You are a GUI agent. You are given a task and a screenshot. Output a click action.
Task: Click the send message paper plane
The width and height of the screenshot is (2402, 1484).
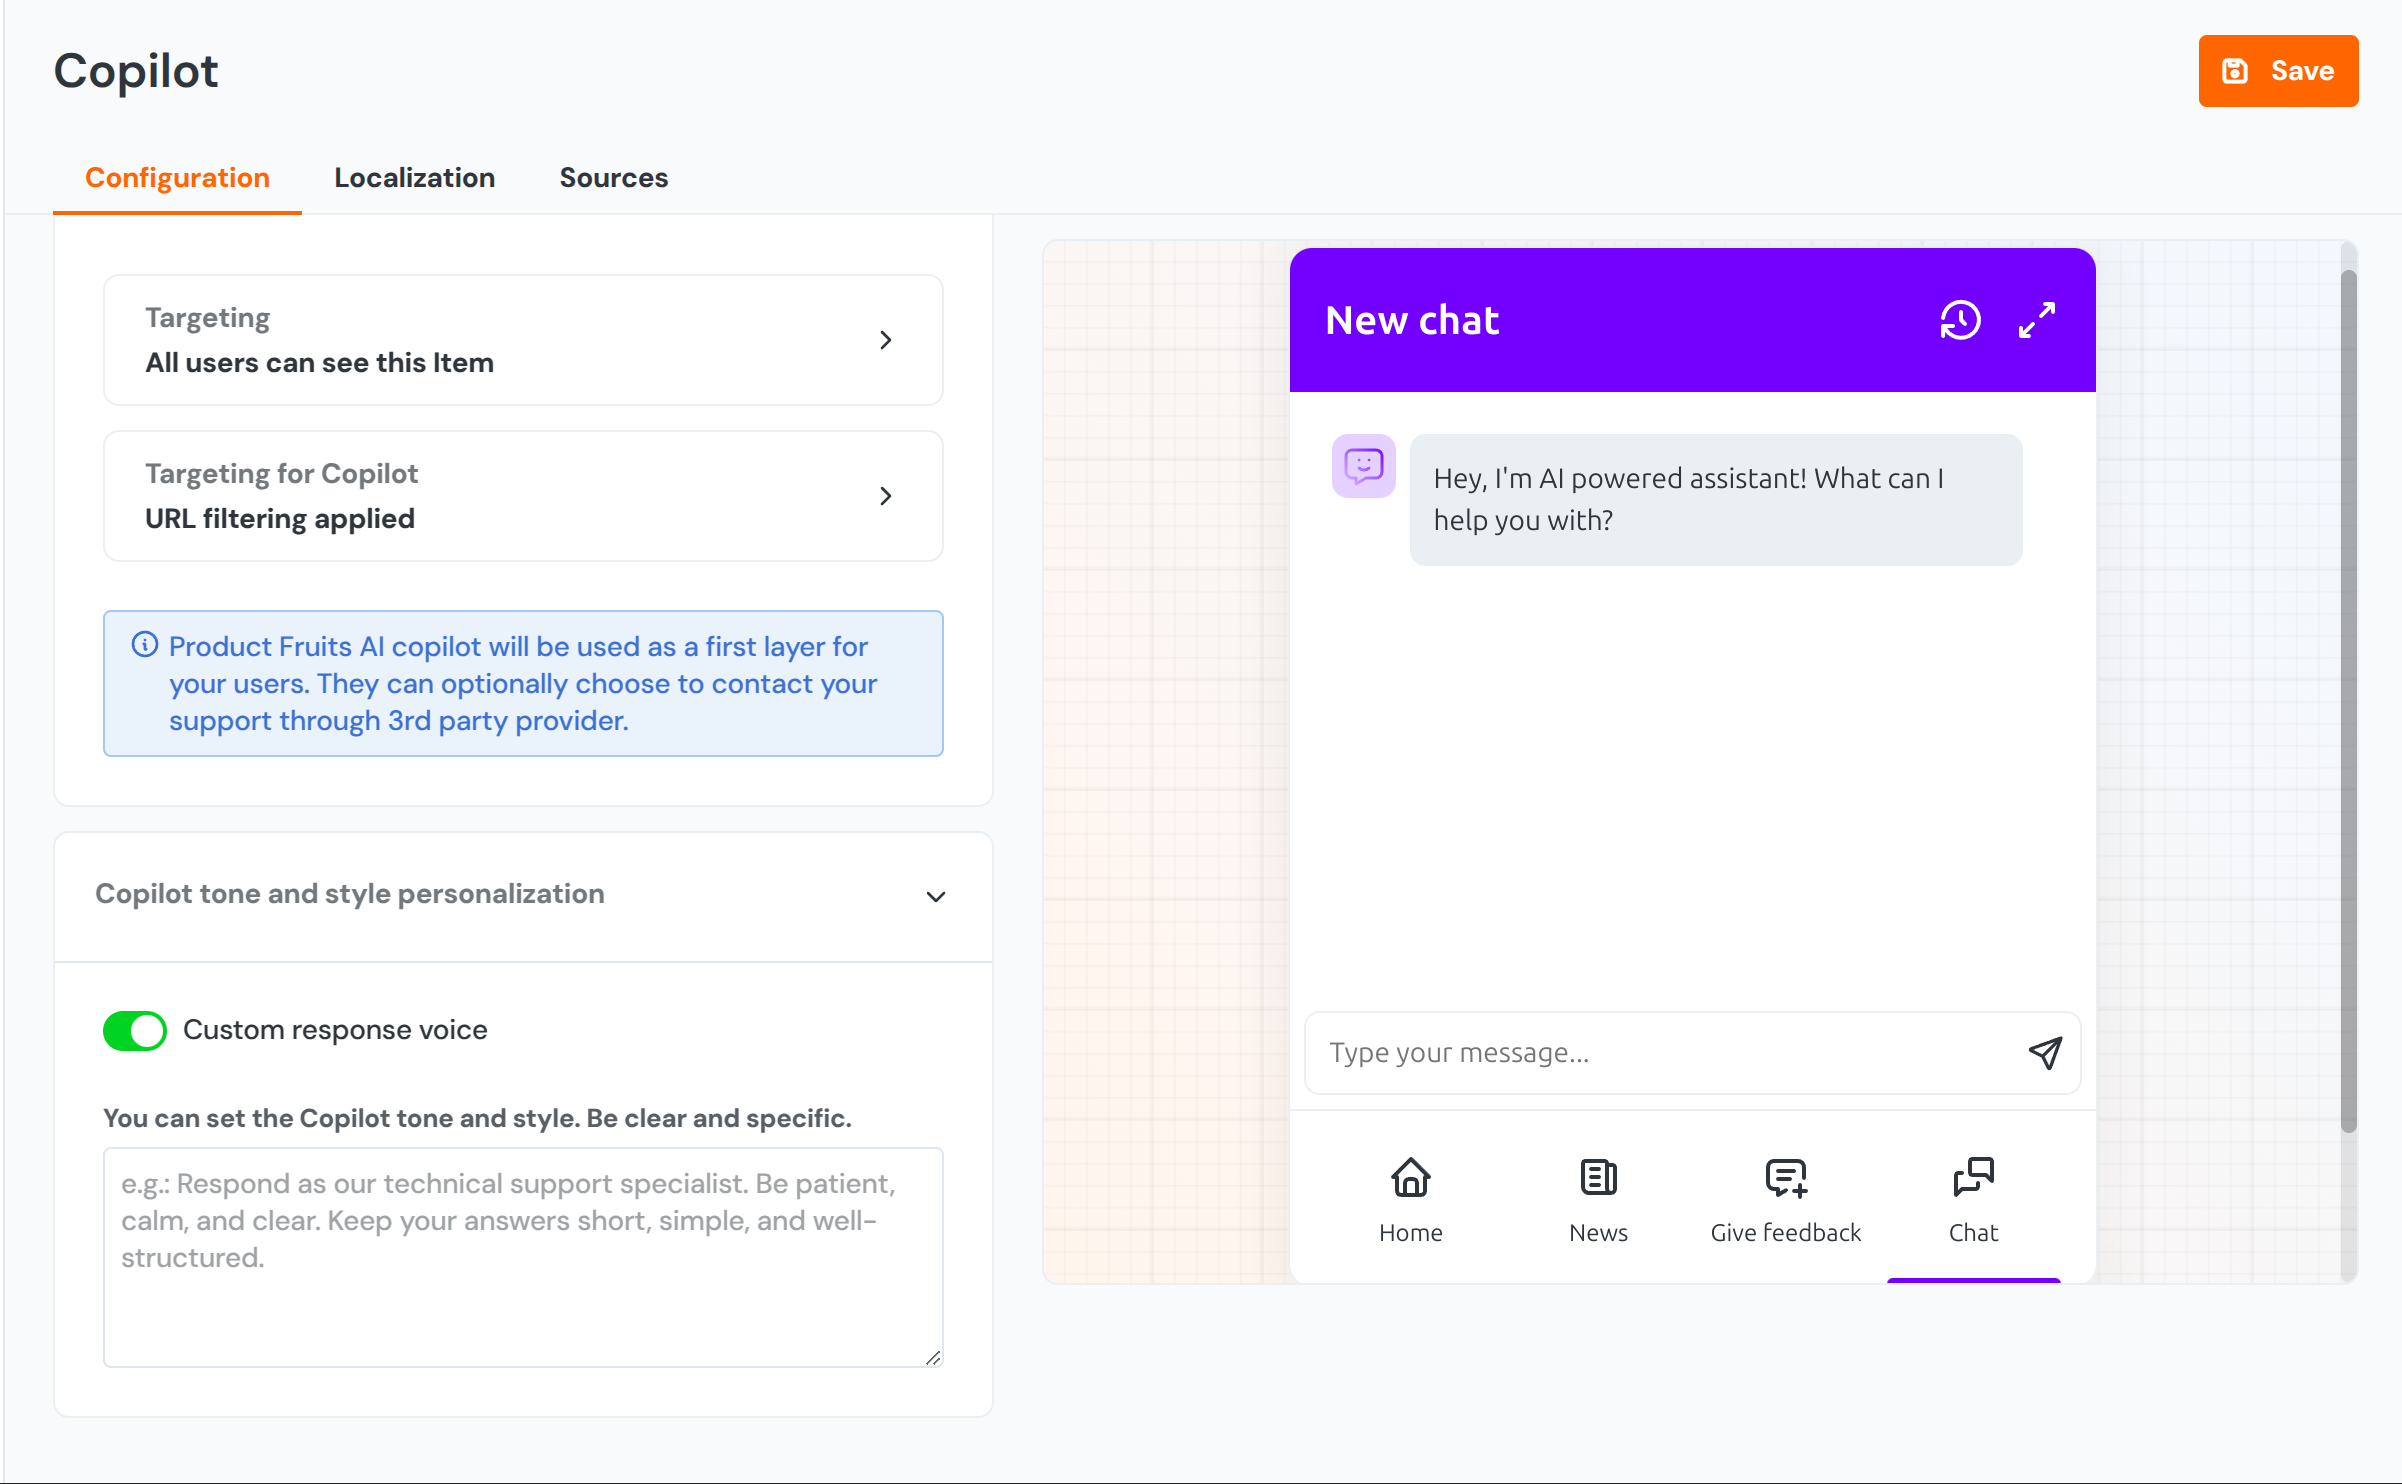tap(2045, 1052)
